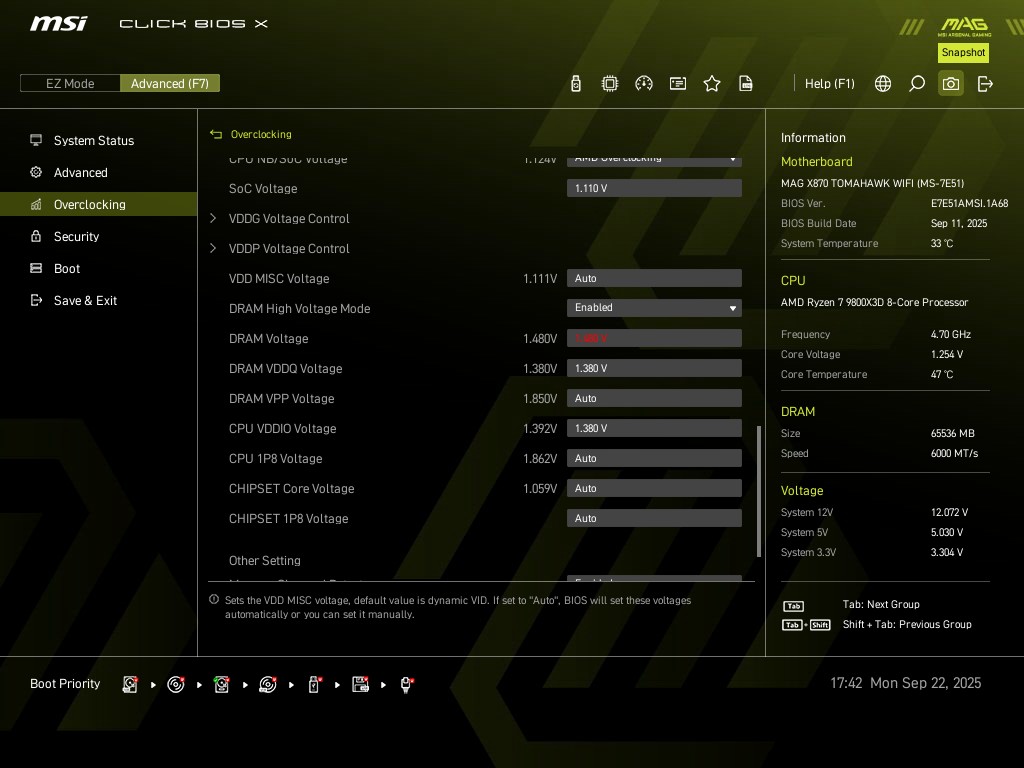Click the DRAM Speed 6000 MT/s value
This screenshot has height=768, width=1024.
[x=954, y=453]
